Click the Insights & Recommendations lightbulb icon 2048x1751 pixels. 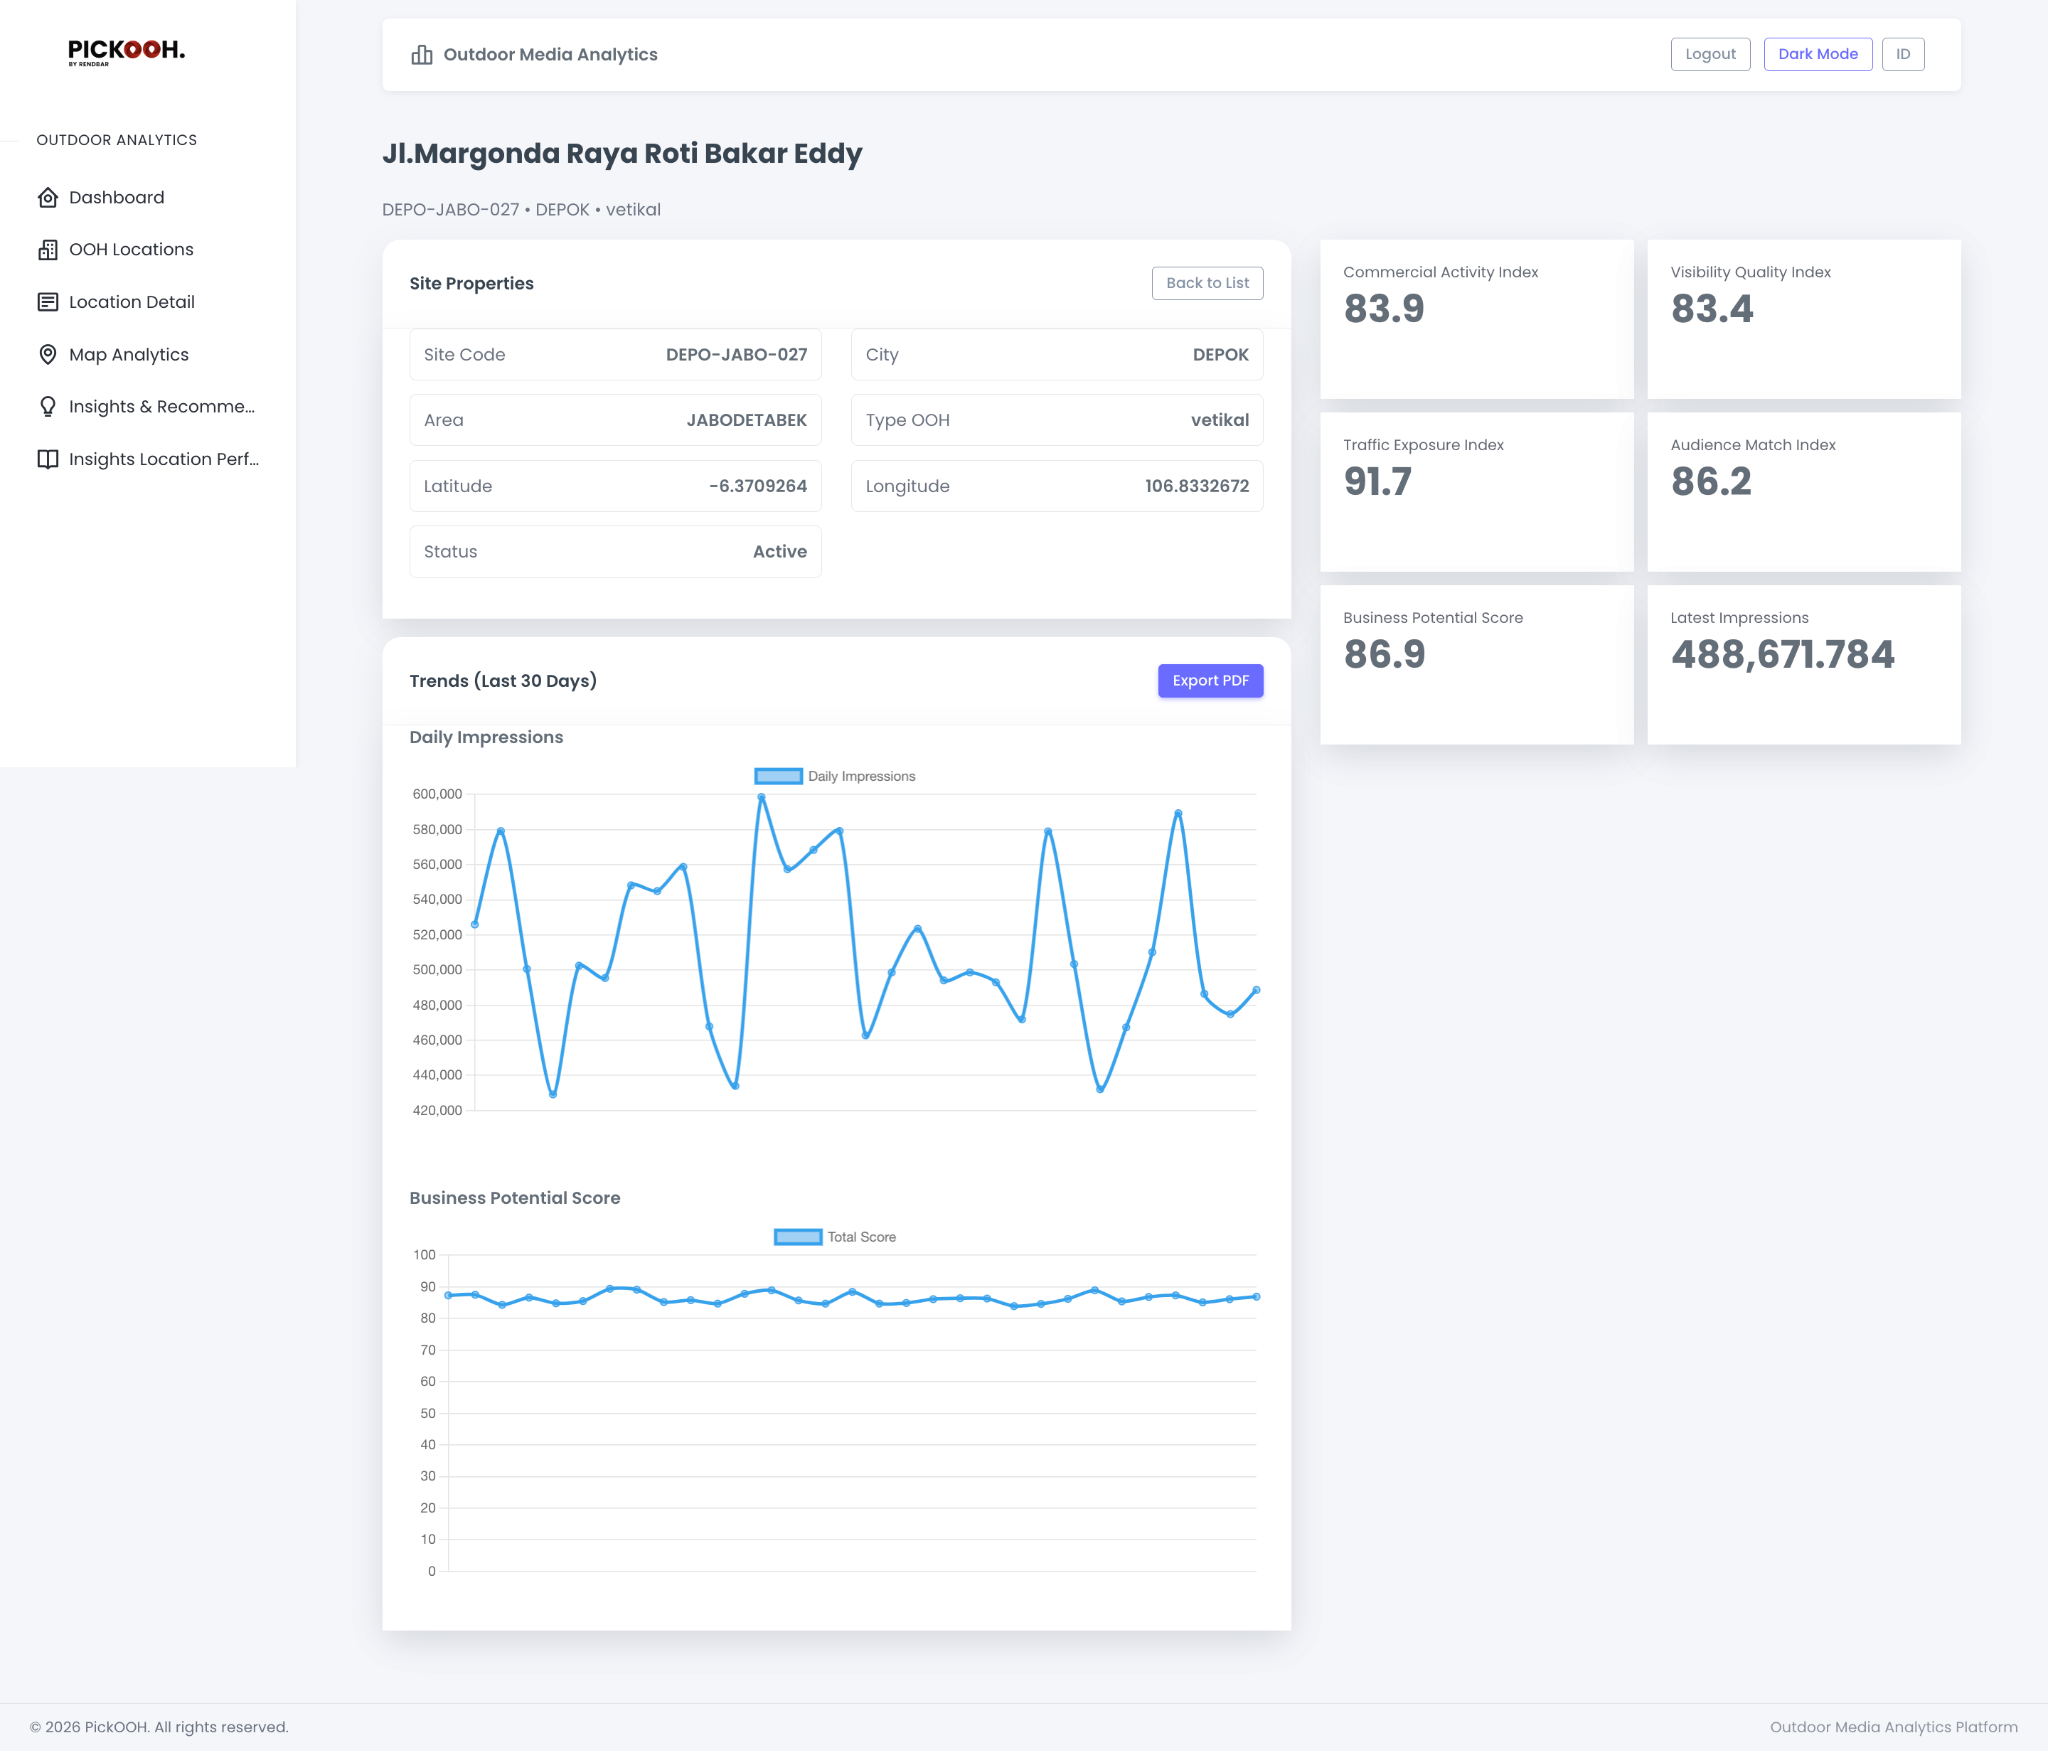coord(49,406)
